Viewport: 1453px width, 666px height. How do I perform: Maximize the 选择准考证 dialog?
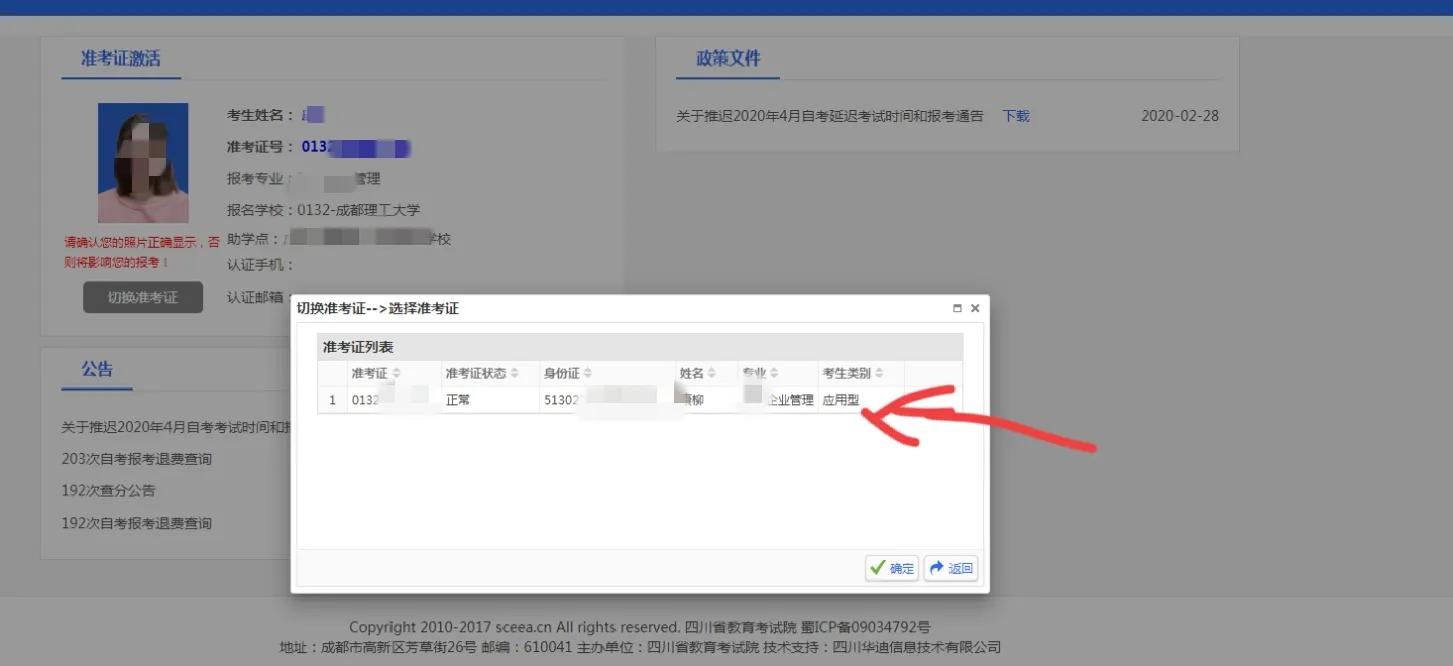957,309
